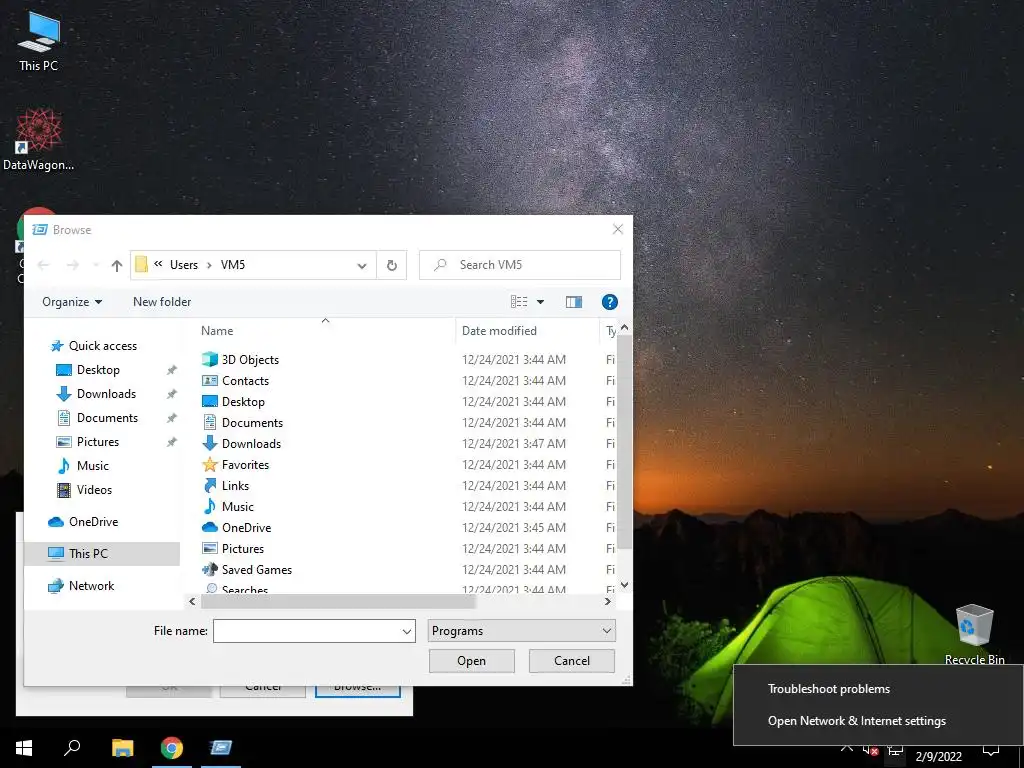Click the Search VM5 box
This screenshot has height=768, width=1024.
tap(520, 265)
